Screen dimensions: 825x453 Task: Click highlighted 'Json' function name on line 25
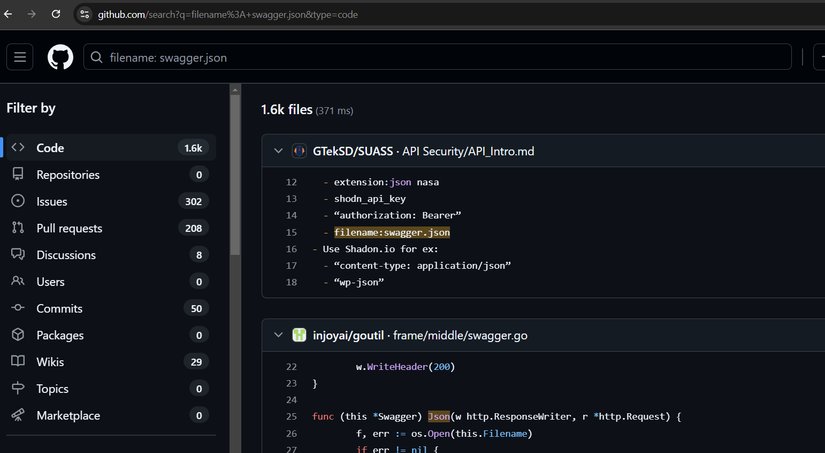pyautogui.click(x=439, y=417)
